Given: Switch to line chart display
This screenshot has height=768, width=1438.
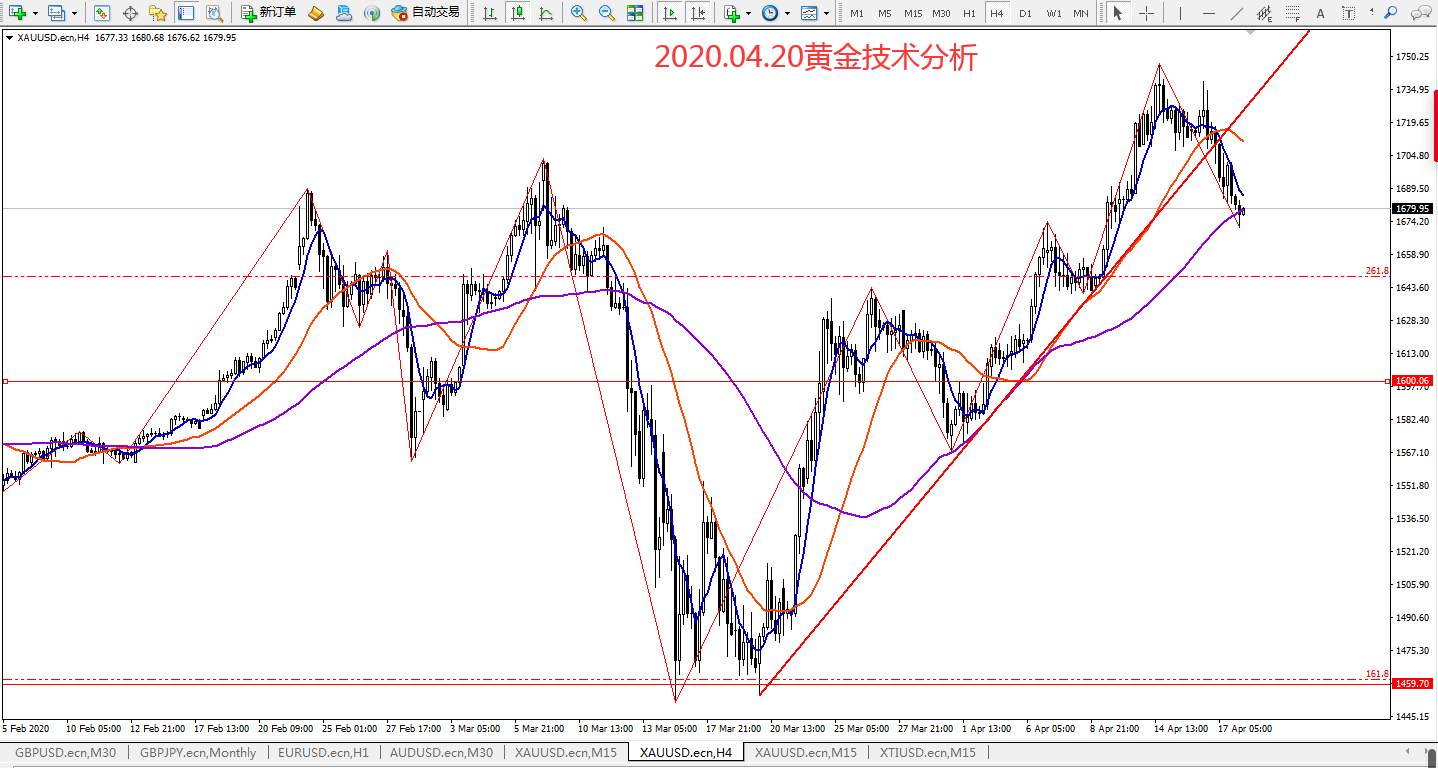Looking at the screenshot, I should (x=545, y=13).
